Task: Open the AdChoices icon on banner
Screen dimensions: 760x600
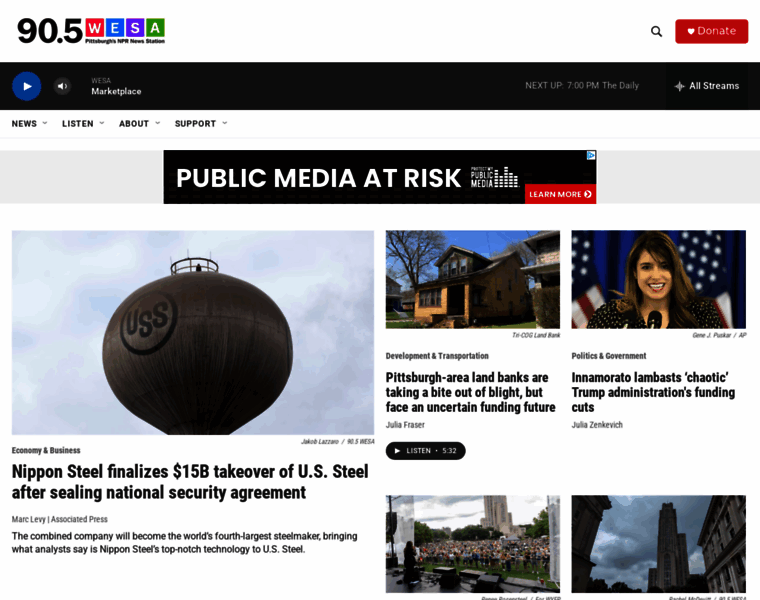Action: coord(591,155)
